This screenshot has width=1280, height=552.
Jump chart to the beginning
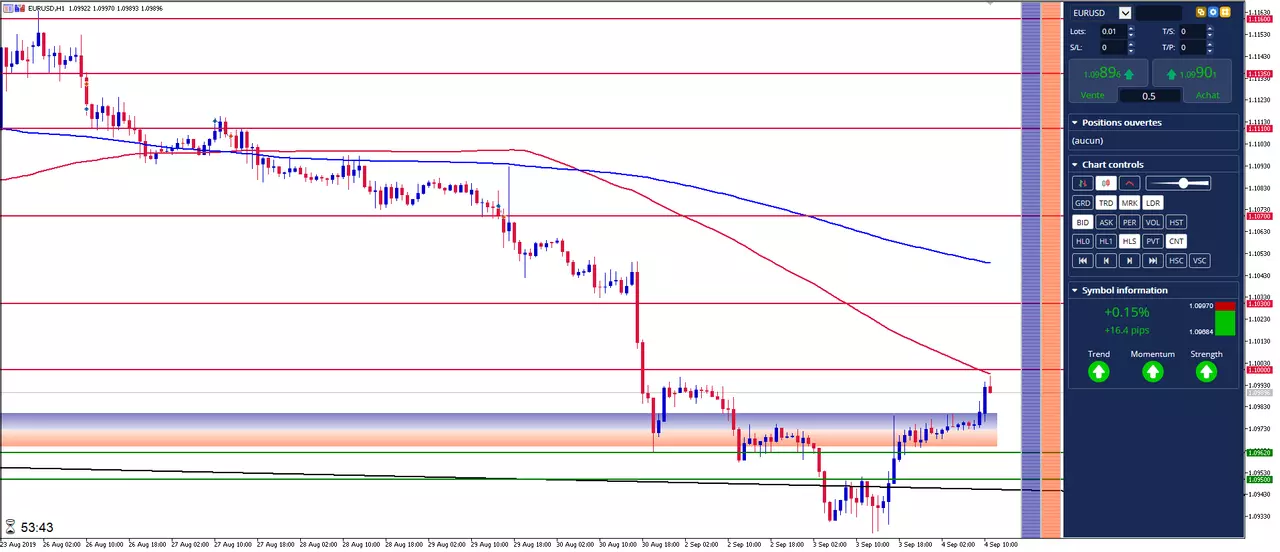[x=1082, y=260]
